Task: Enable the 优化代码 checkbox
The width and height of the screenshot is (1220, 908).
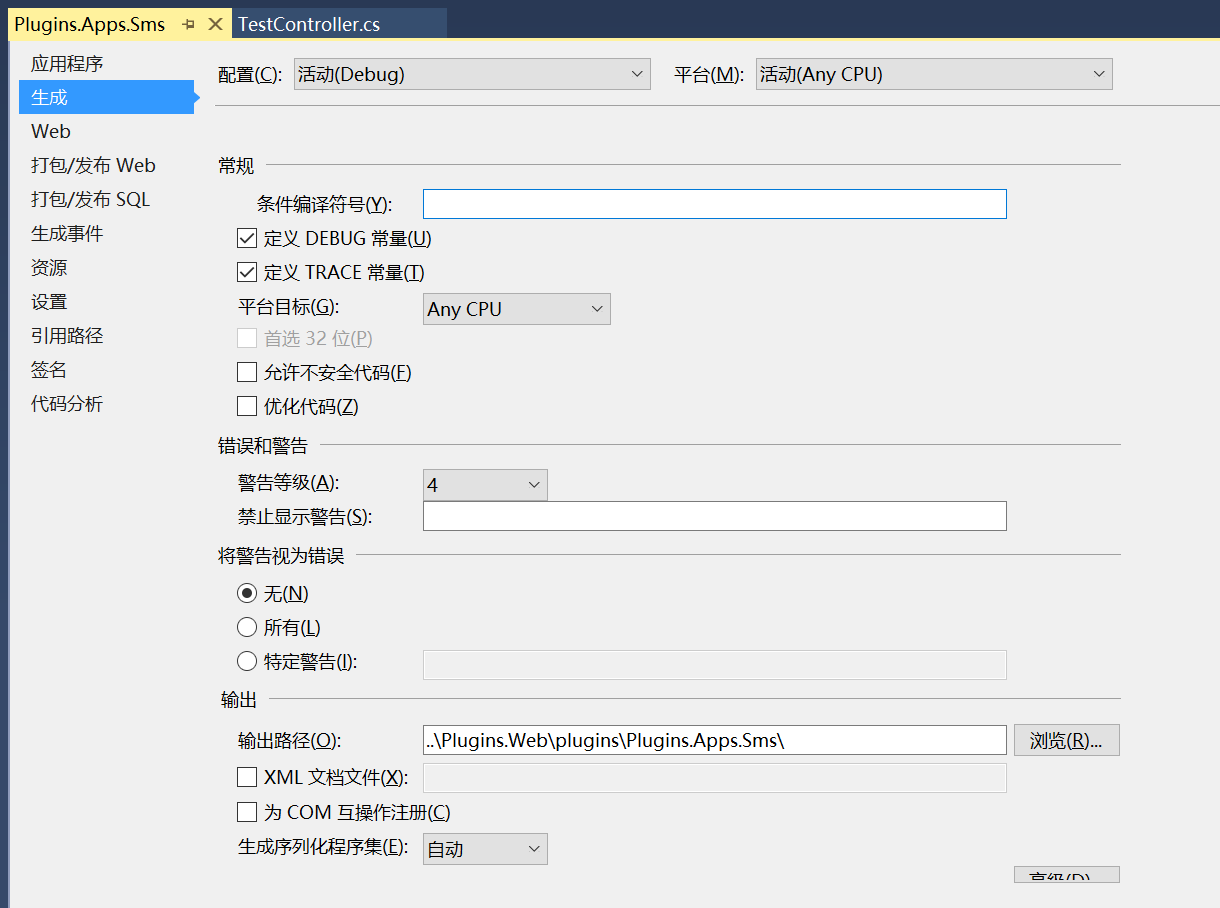Action: point(247,407)
